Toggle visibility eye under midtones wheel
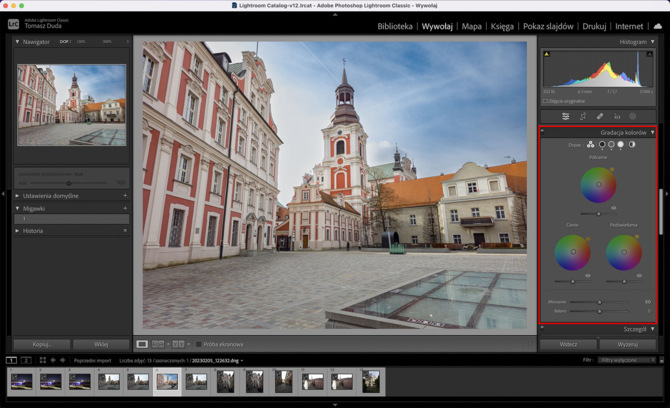 click(614, 208)
